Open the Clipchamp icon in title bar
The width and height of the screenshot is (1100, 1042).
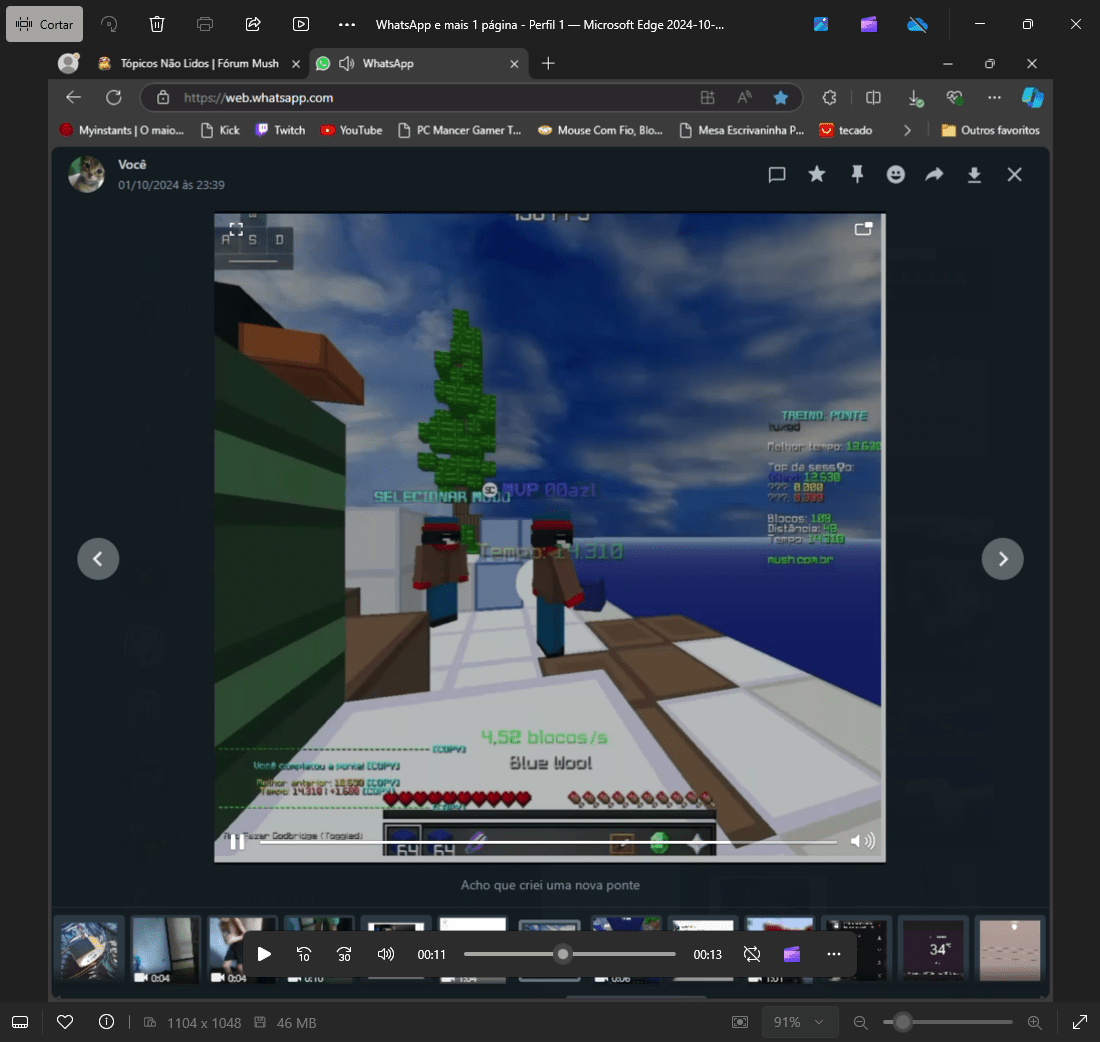coord(868,25)
